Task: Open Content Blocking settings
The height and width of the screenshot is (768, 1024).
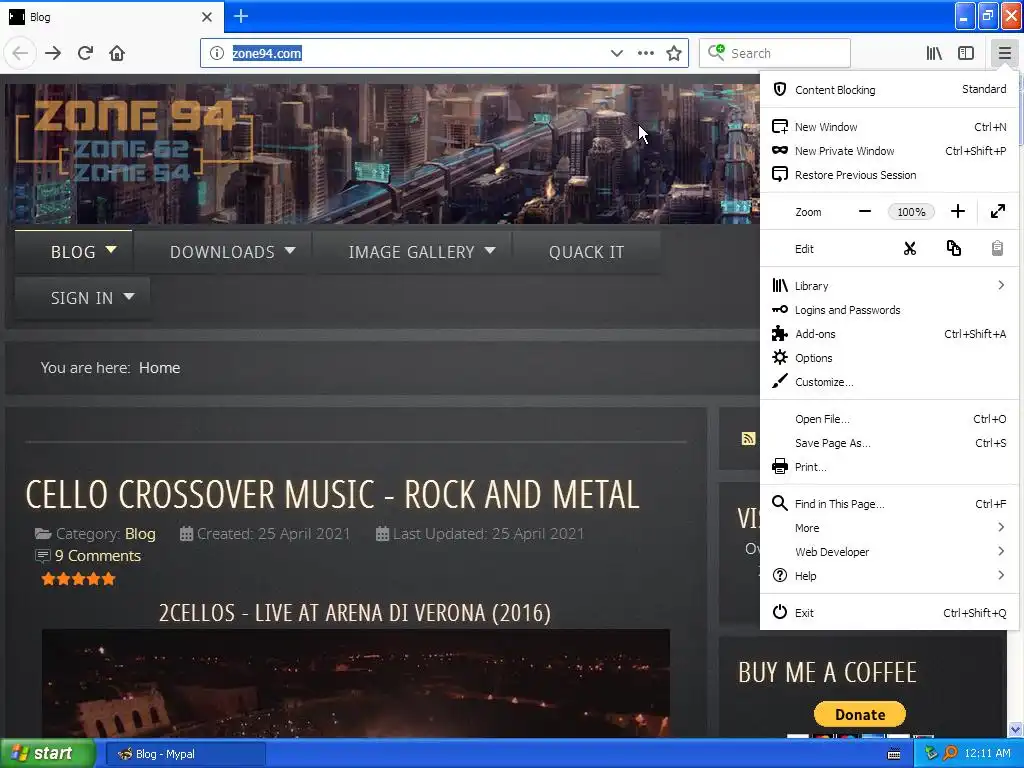Action: tap(889, 89)
